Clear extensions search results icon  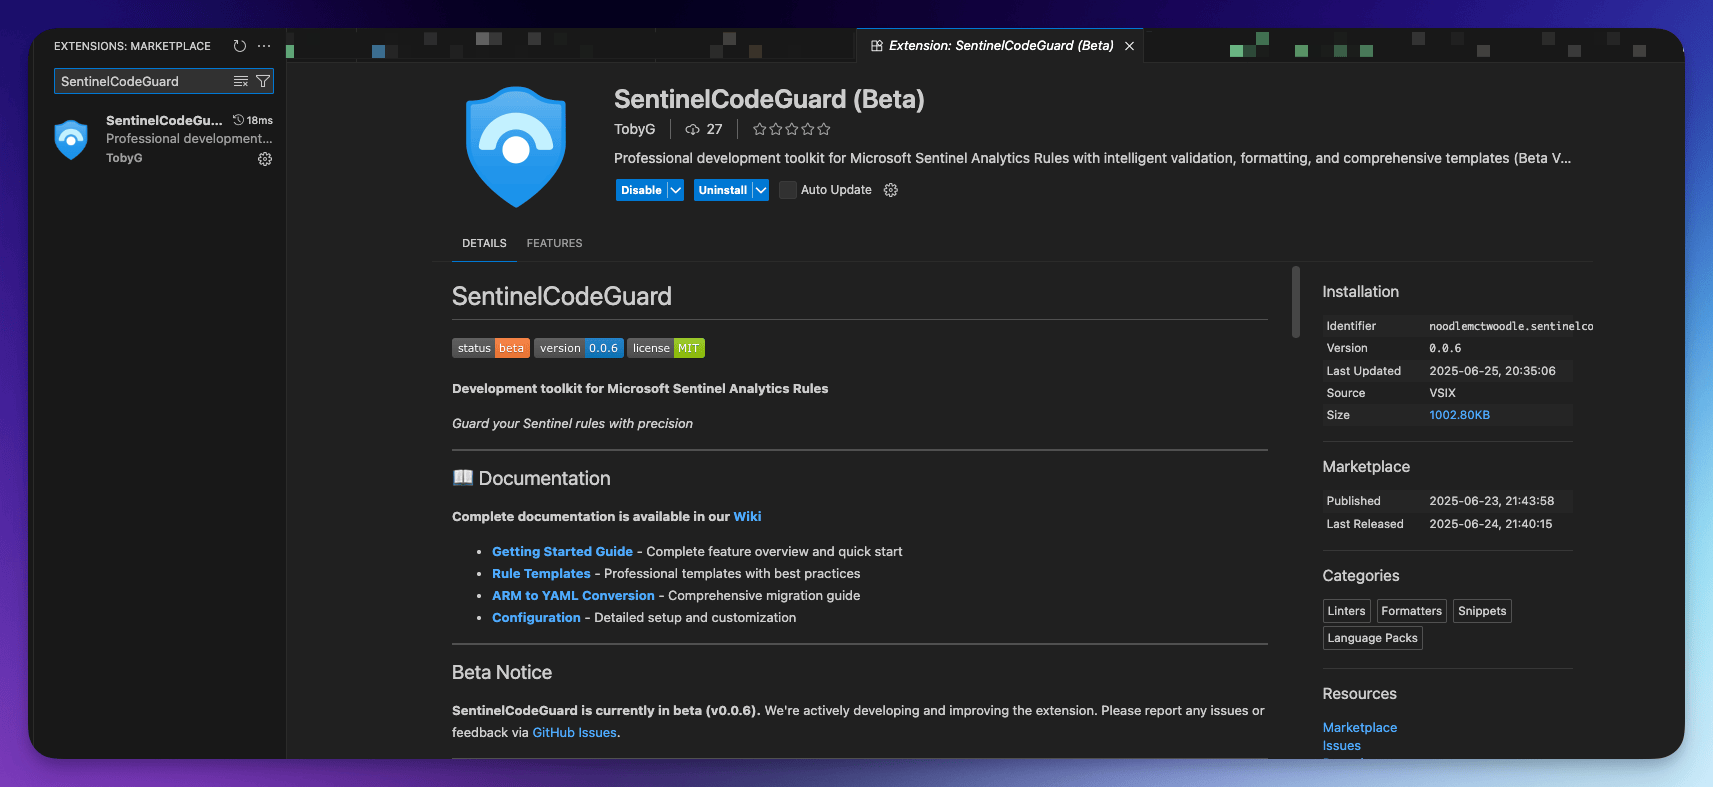[241, 81]
